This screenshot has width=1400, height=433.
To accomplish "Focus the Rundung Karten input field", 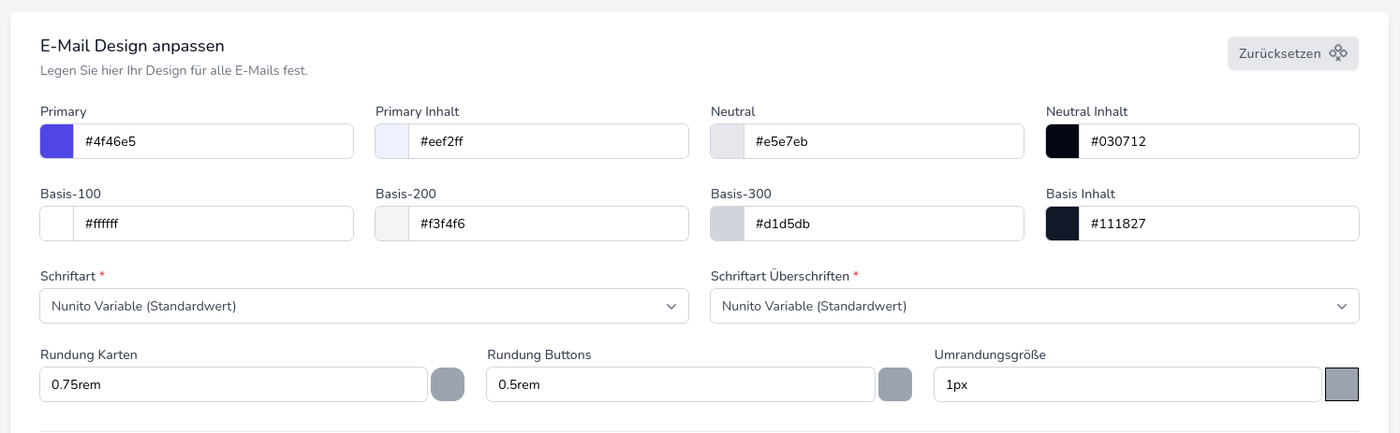I will [x=233, y=385].
